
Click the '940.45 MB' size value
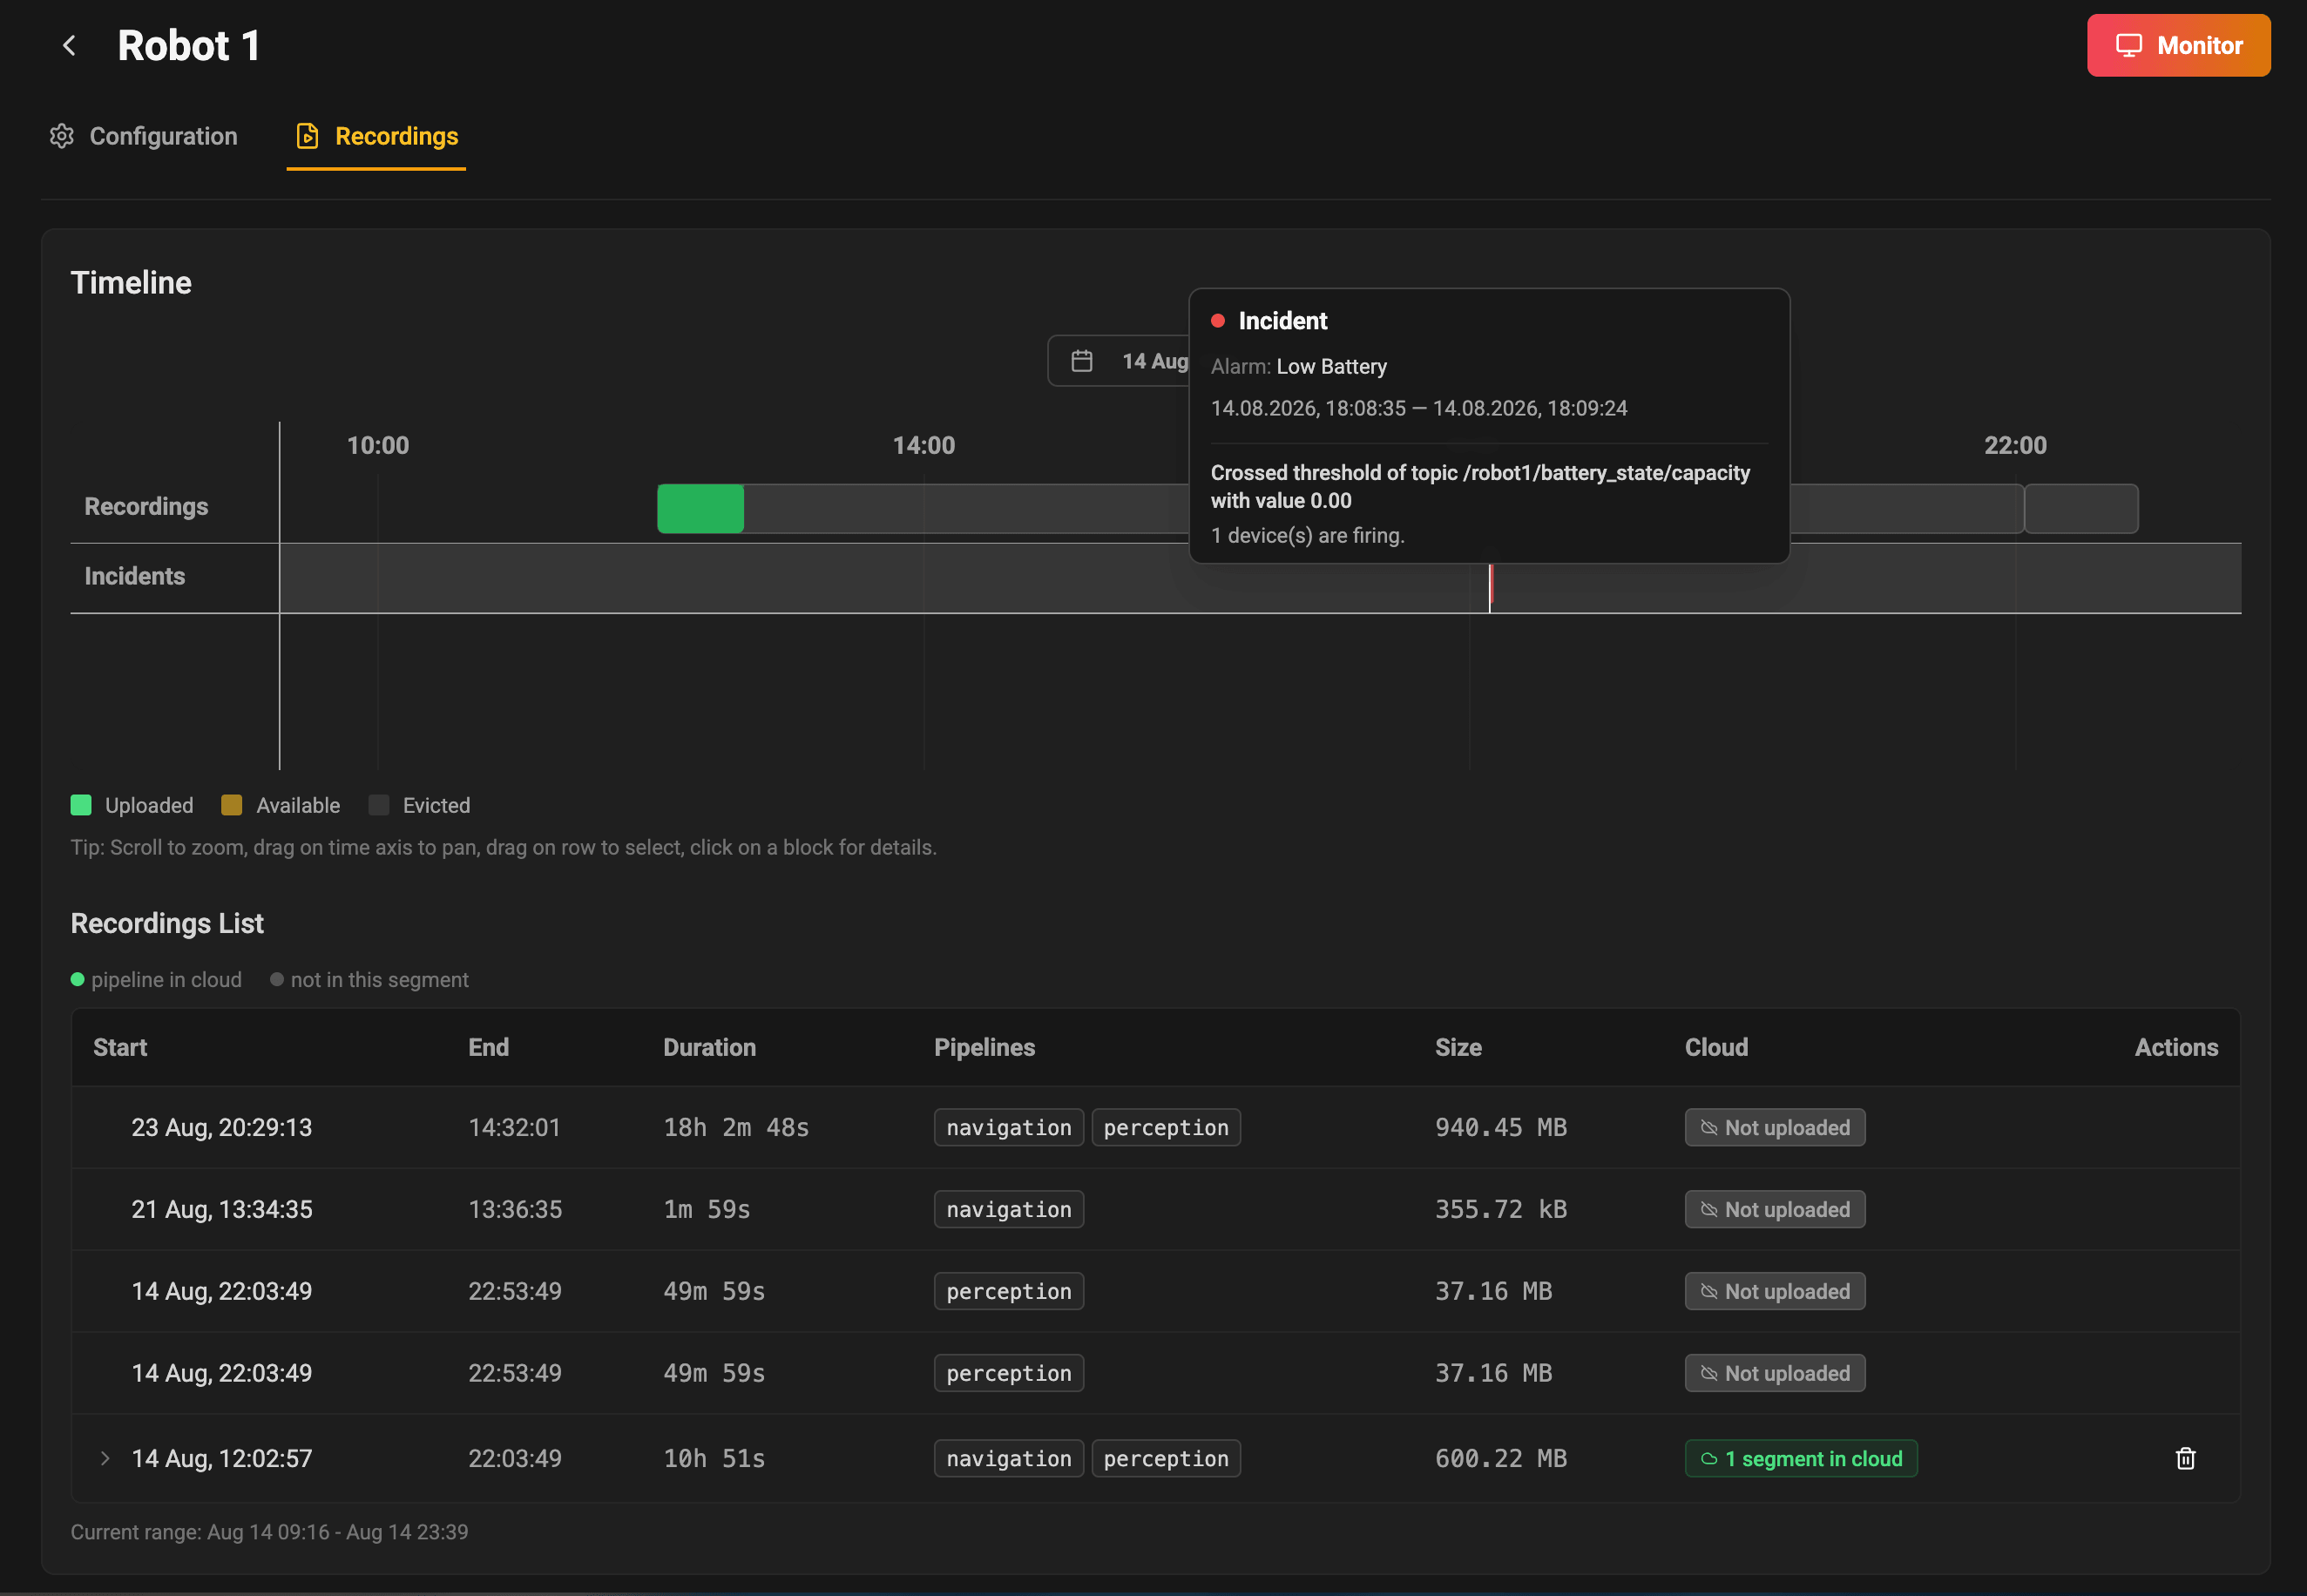1500,1127
